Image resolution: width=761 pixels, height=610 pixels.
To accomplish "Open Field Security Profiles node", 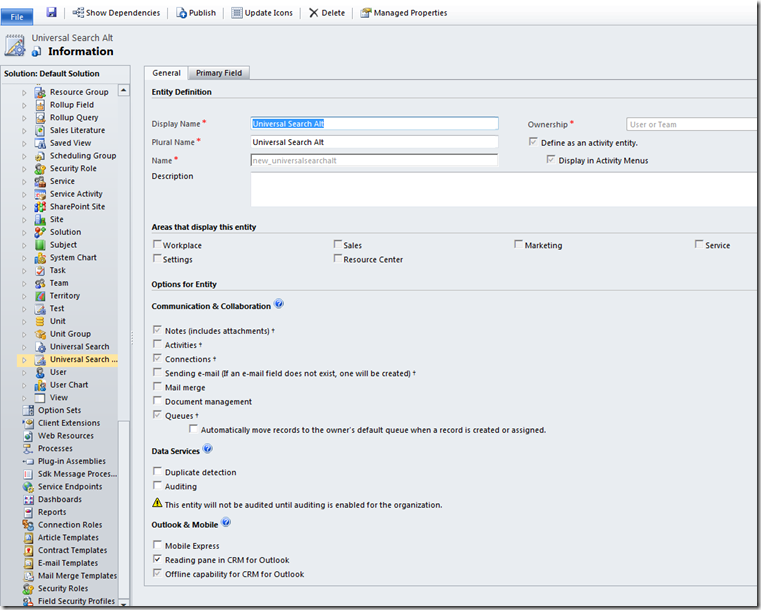I will 76,601.
